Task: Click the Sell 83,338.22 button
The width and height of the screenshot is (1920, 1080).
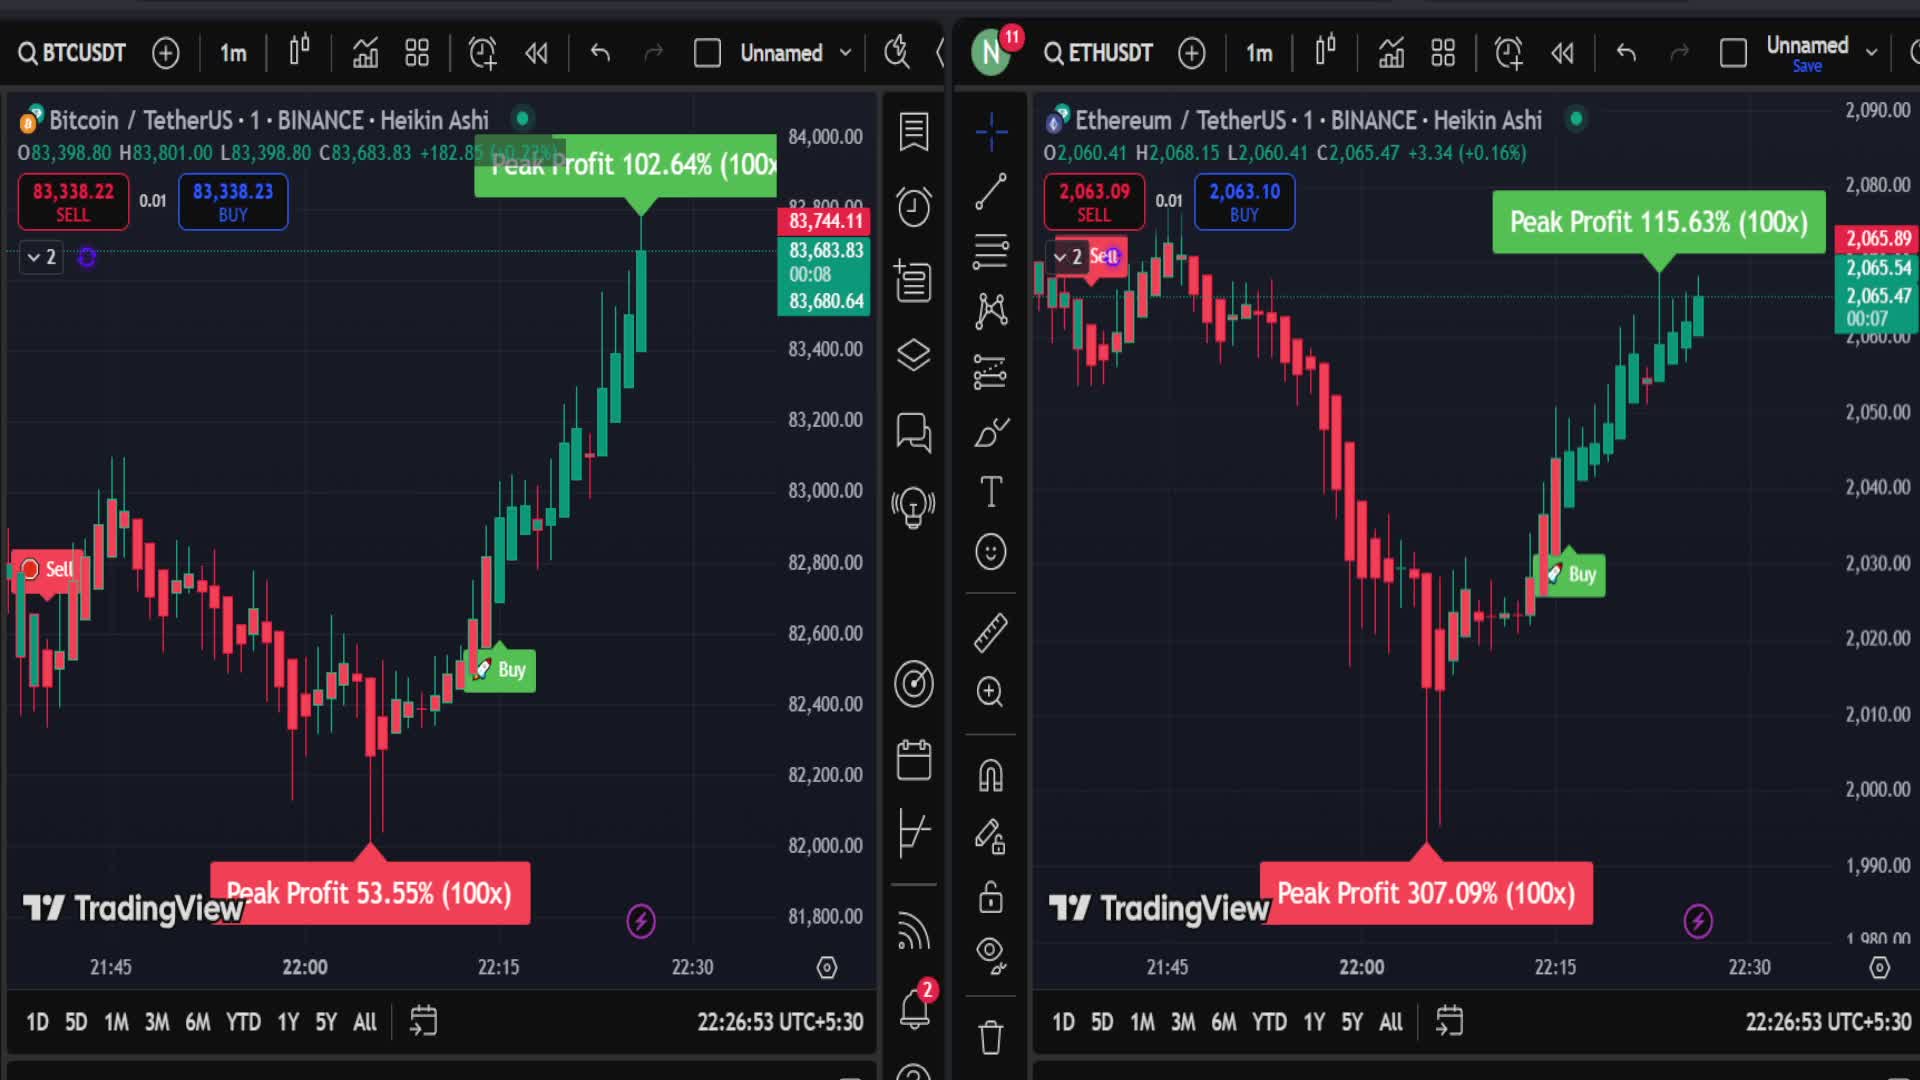Action: (x=73, y=202)
